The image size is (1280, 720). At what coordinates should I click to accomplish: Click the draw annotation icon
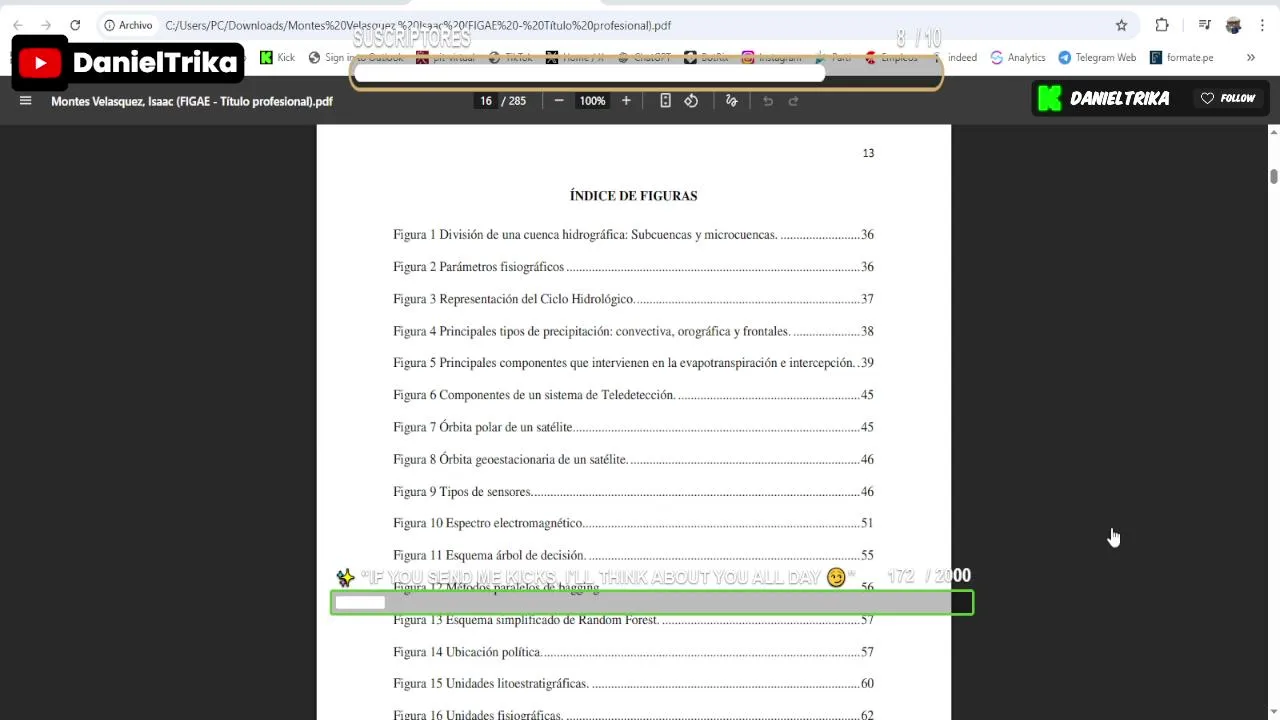click(x=731, y=100)
